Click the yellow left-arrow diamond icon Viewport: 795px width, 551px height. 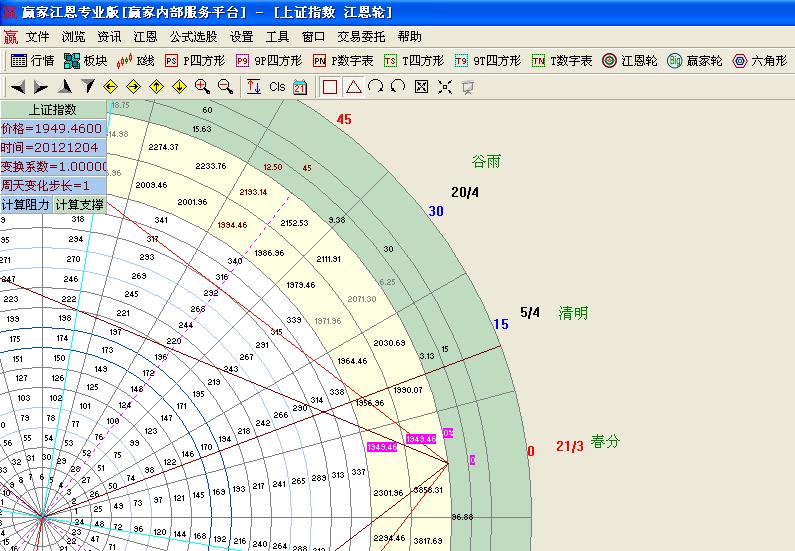point(111,87)
